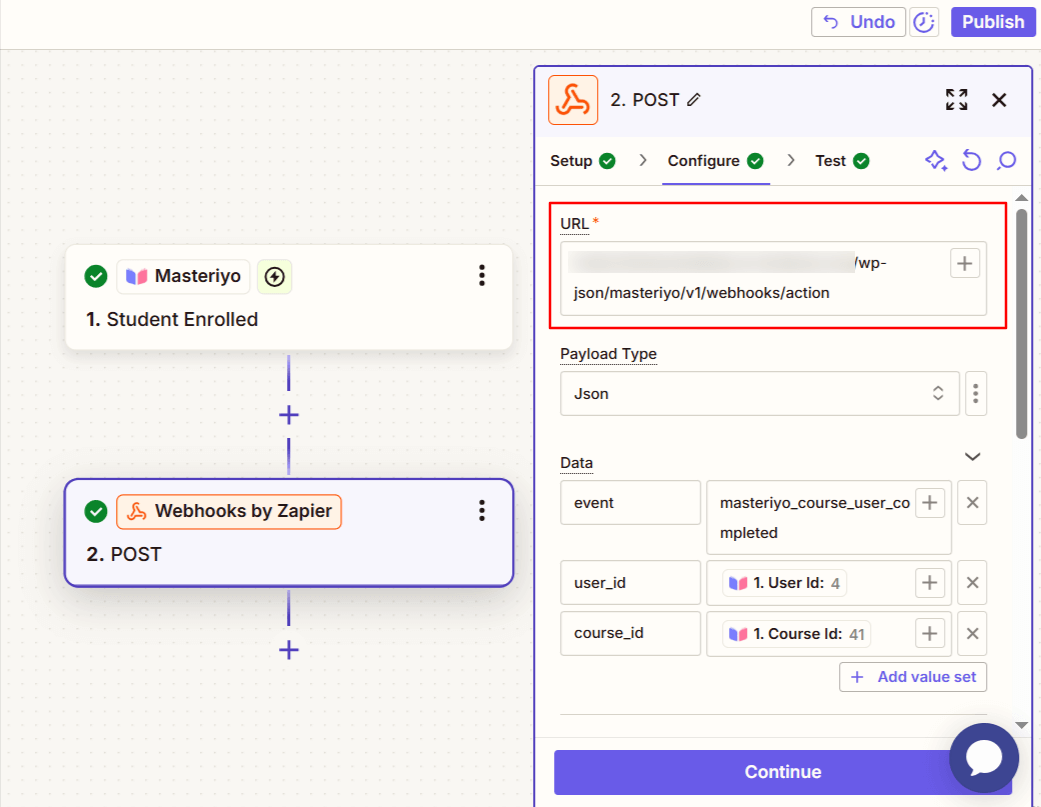Viewport: 1041px width, 807px height.
Task: Click Add value set
Action: pos(913,677)
